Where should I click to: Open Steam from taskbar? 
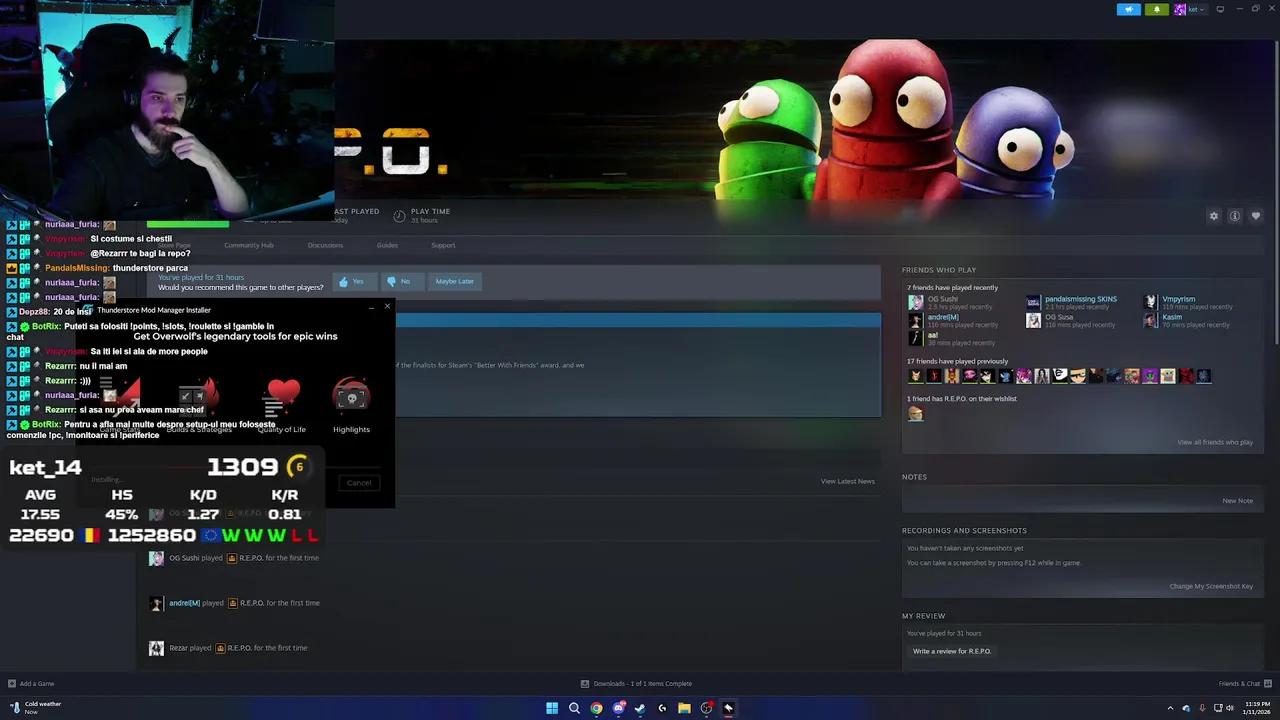pyautogui.click(x=640, y=708)
